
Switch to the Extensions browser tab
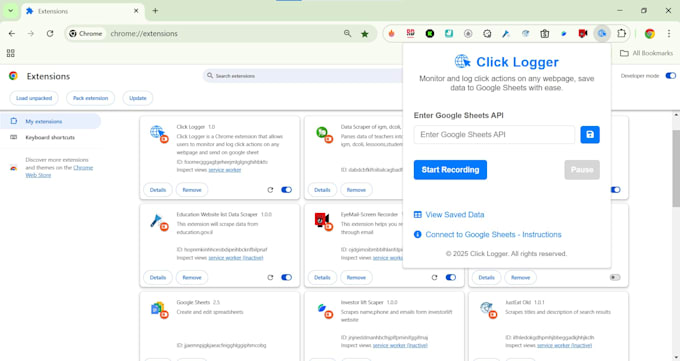click(x=82, y=11)
